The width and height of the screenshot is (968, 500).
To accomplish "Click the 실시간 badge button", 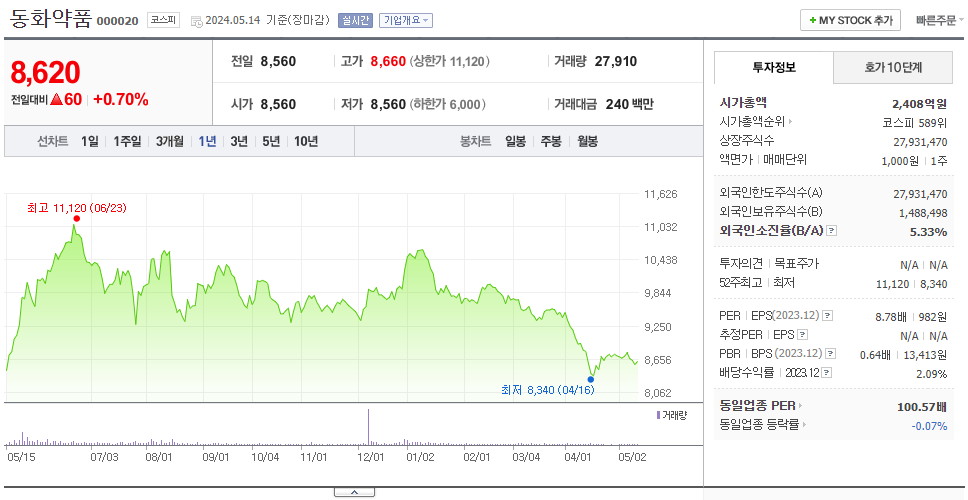I will tap(355, 20).
